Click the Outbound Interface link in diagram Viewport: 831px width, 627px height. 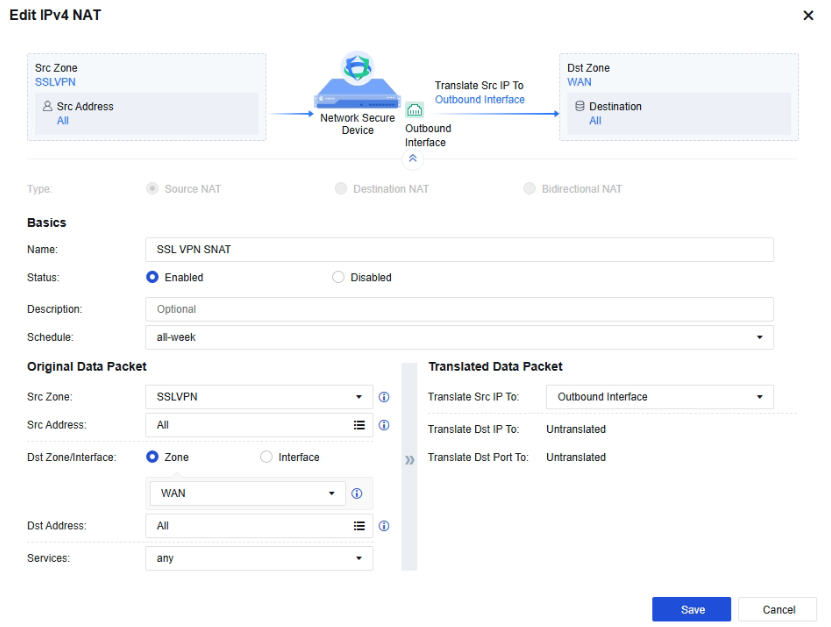480,100
